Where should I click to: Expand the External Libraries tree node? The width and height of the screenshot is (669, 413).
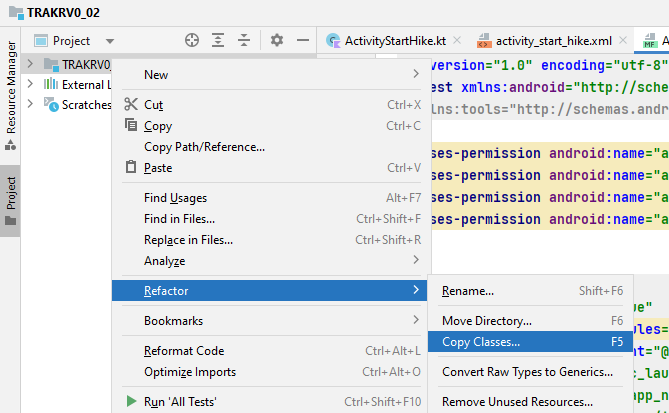30,85
